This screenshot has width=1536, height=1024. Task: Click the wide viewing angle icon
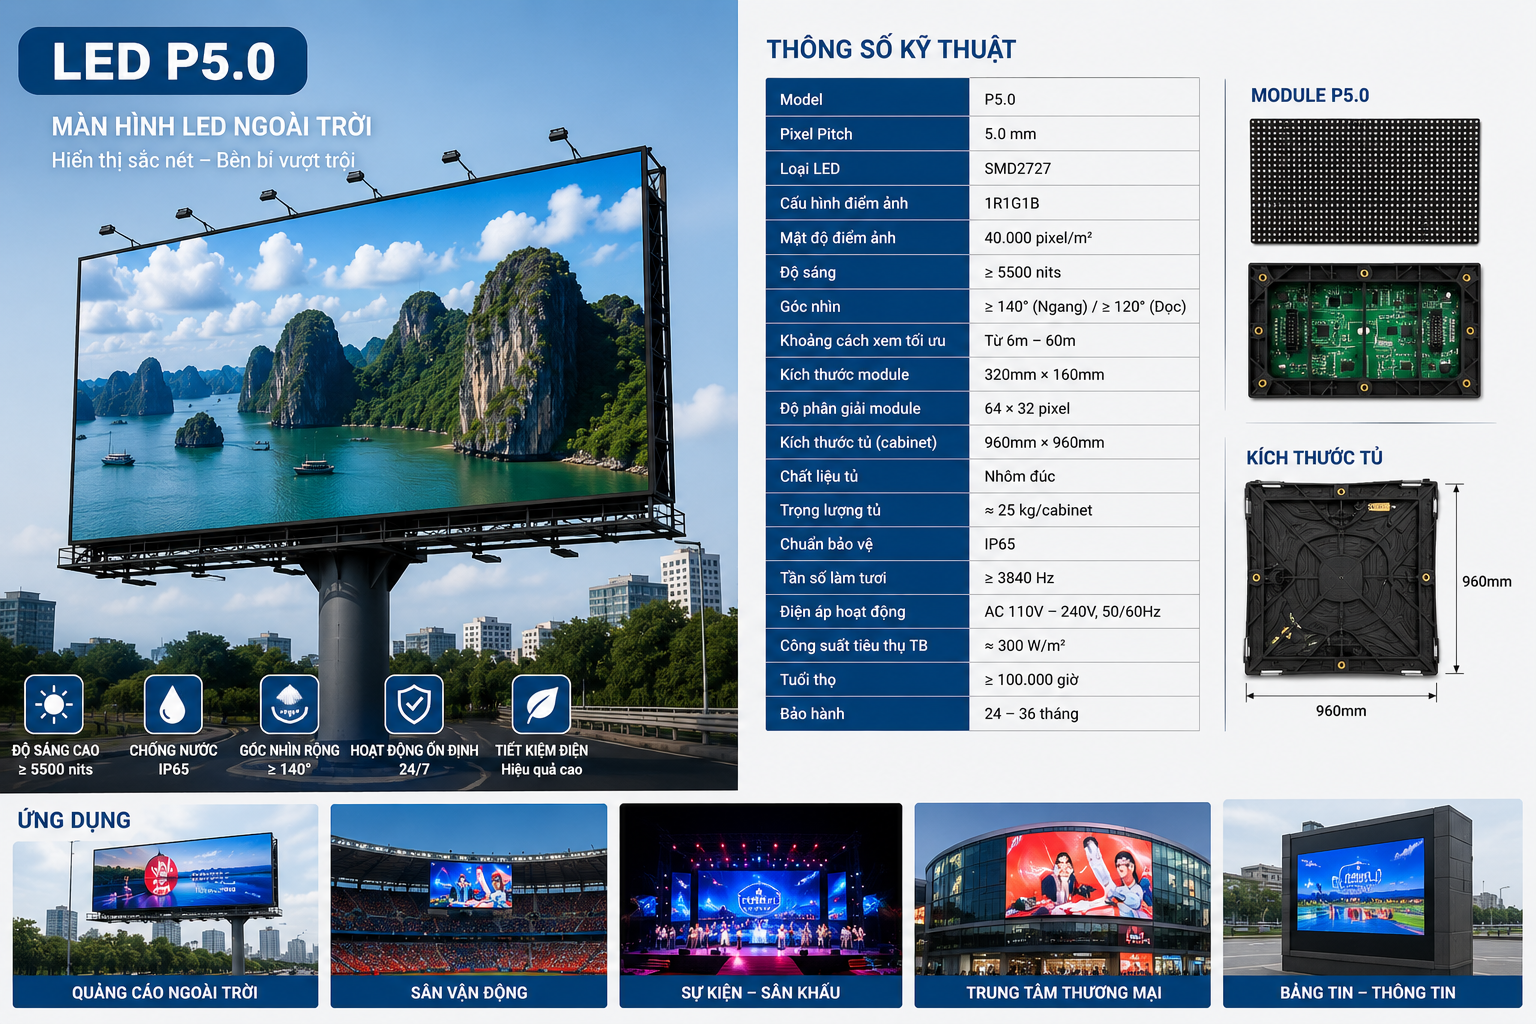289,704
